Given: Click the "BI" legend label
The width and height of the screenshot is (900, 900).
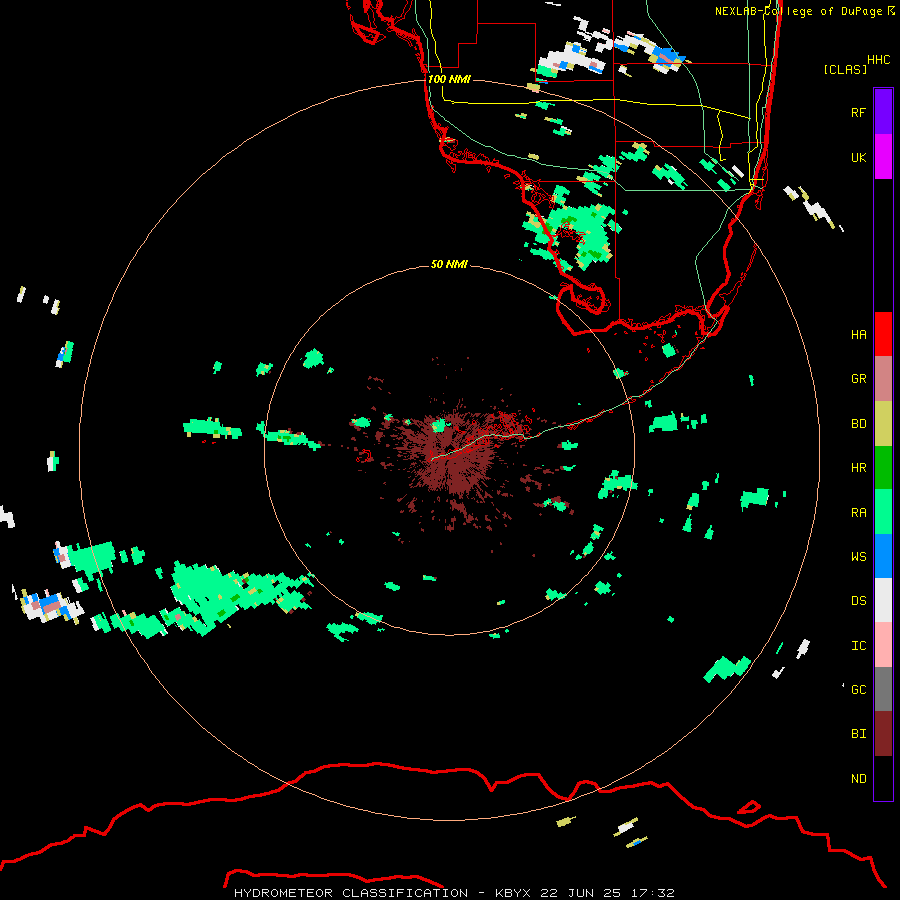Looking at the screenshot, I should [x=858, y=734].
